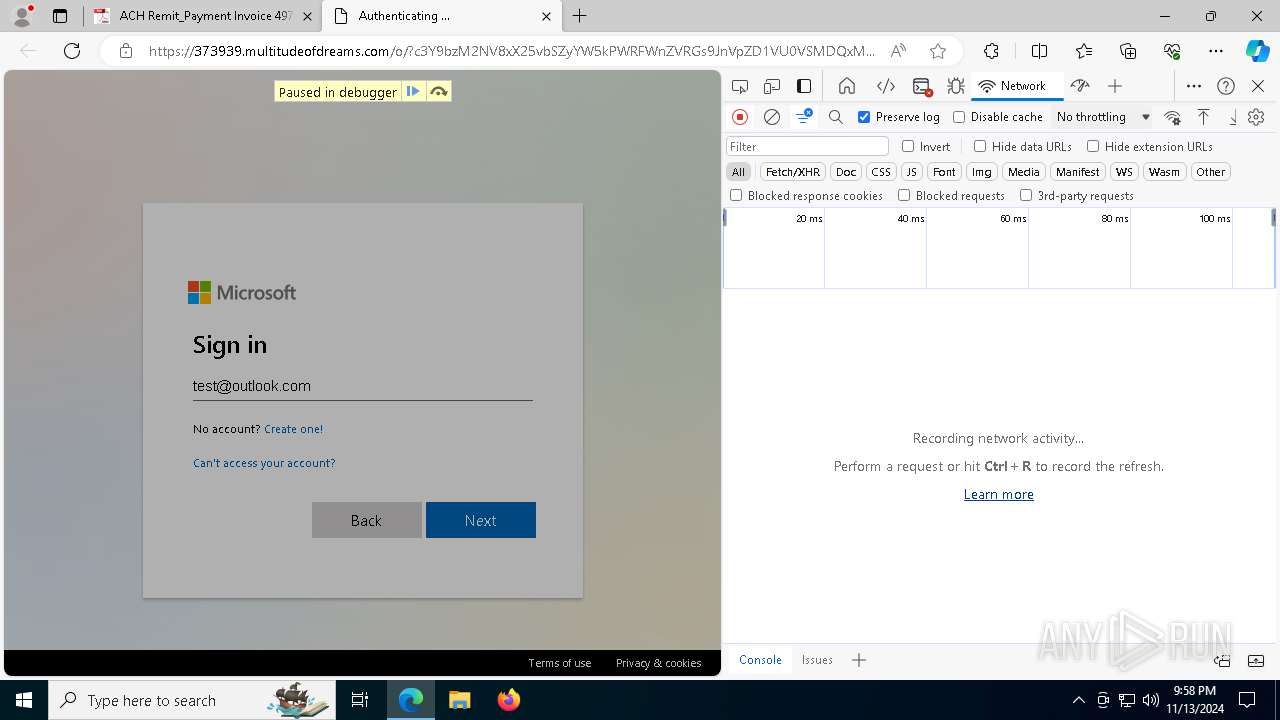Screen dimensions: 1280x720
Task: Open Copilot sidebar icon
Action: click(1257, 51)
